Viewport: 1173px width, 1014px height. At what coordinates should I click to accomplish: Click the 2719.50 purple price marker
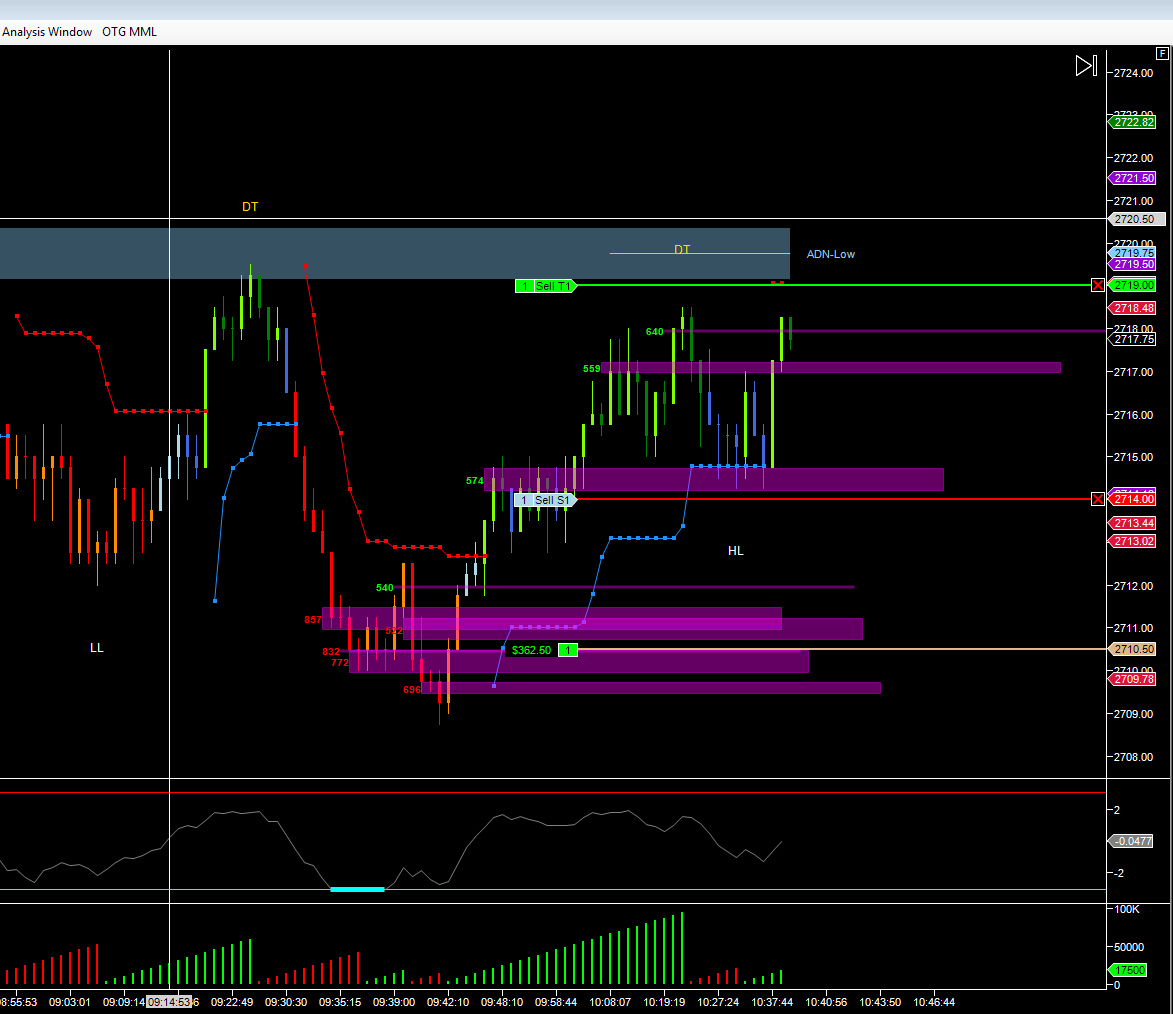pos(1132,264)
